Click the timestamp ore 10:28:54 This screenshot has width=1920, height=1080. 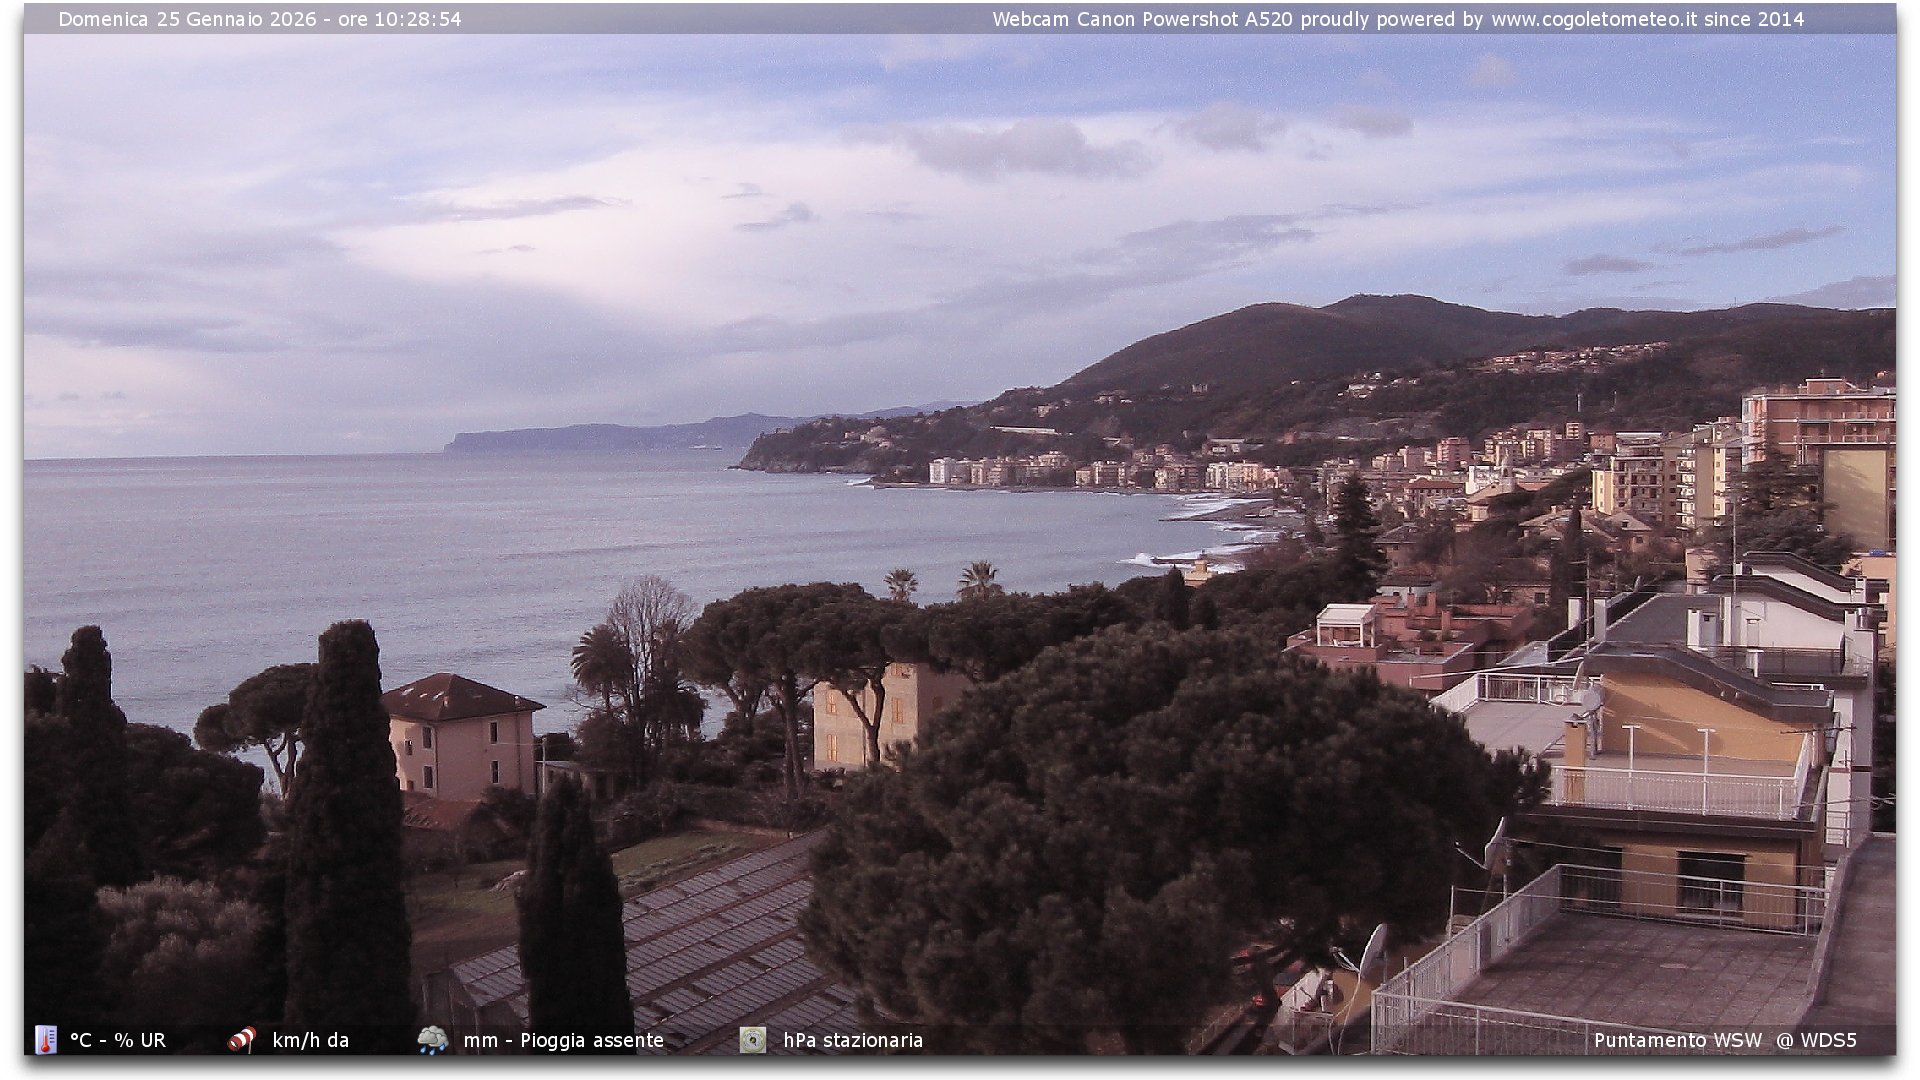(x=400, y=19)
